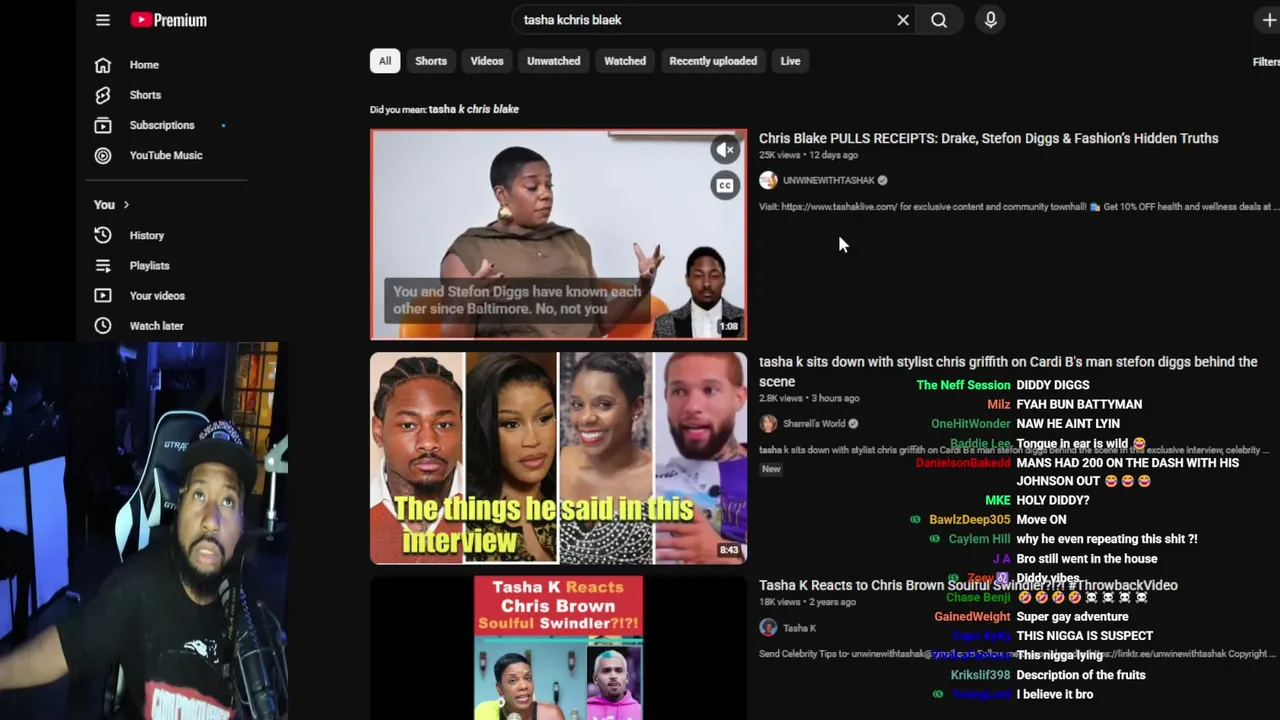The image size is (1280, 720).
Task: Open Subscriptions in the sidebar
Action: (160, 125)
